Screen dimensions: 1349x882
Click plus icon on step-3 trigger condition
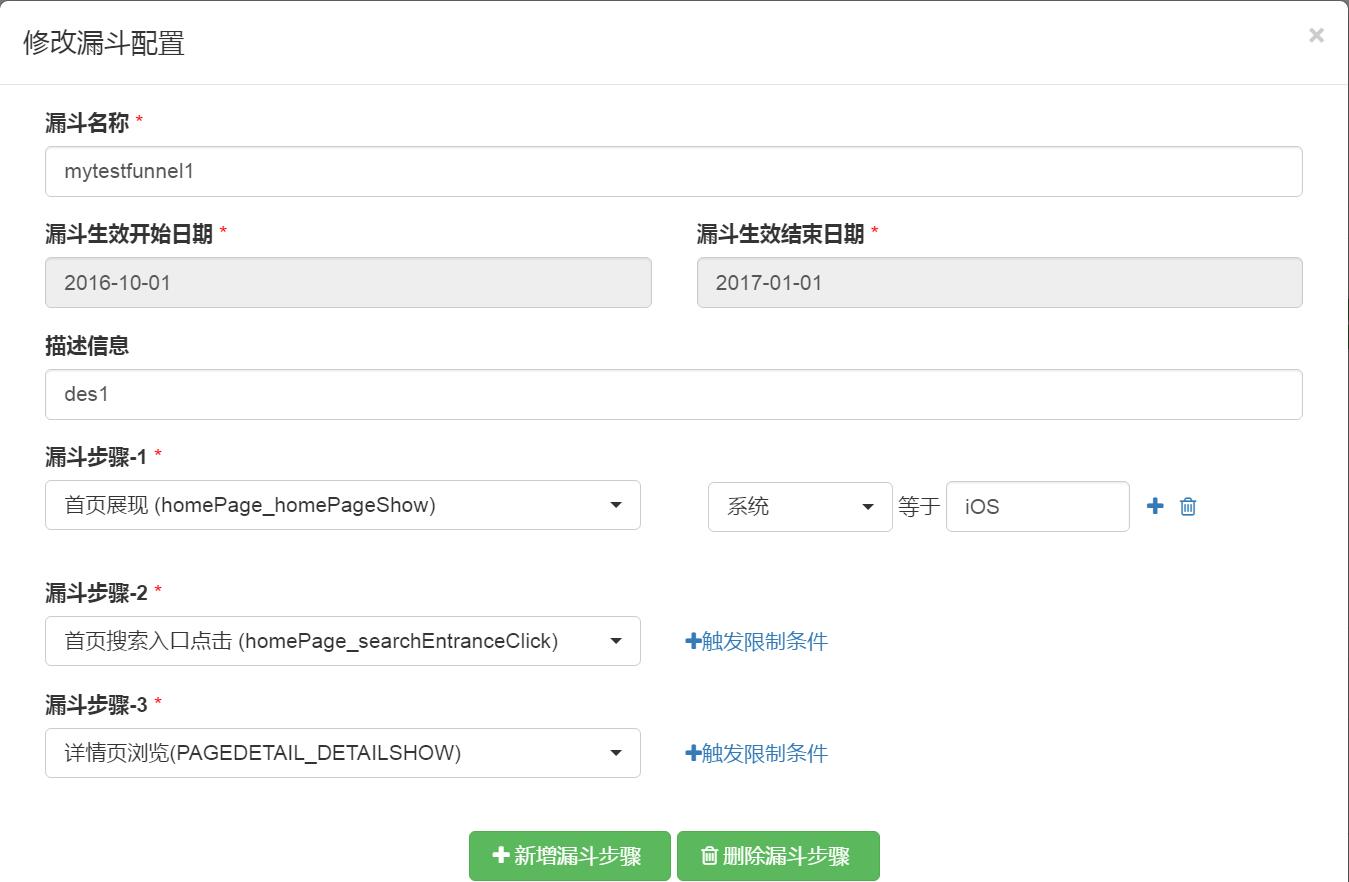pyautogui.click(x=693, y=753)
